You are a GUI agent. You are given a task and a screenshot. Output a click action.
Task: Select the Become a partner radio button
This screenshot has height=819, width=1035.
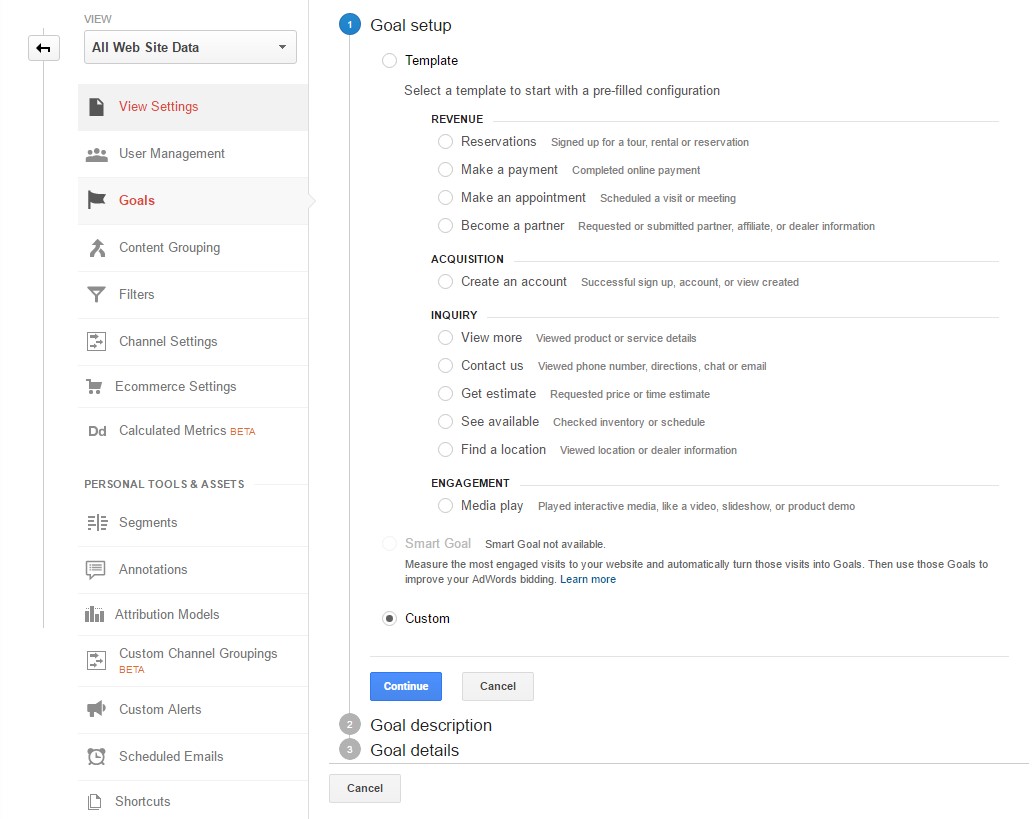pos(446,226)
